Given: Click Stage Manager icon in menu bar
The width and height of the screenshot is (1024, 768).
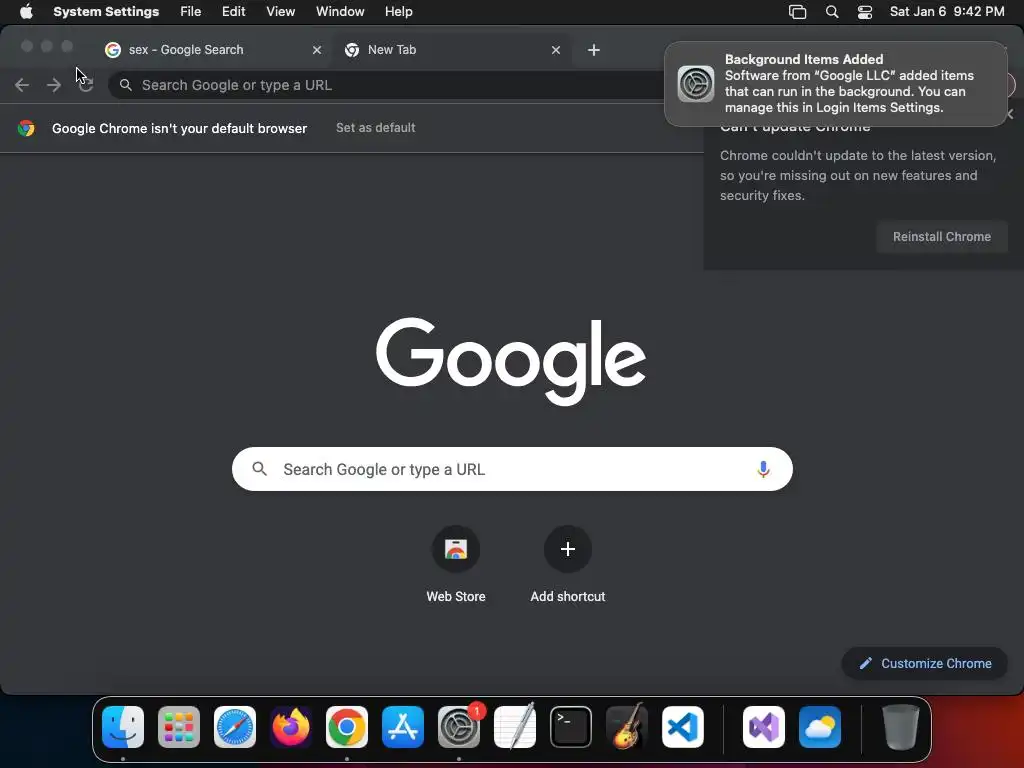Looking at the screenshot, I should point(797,12).
